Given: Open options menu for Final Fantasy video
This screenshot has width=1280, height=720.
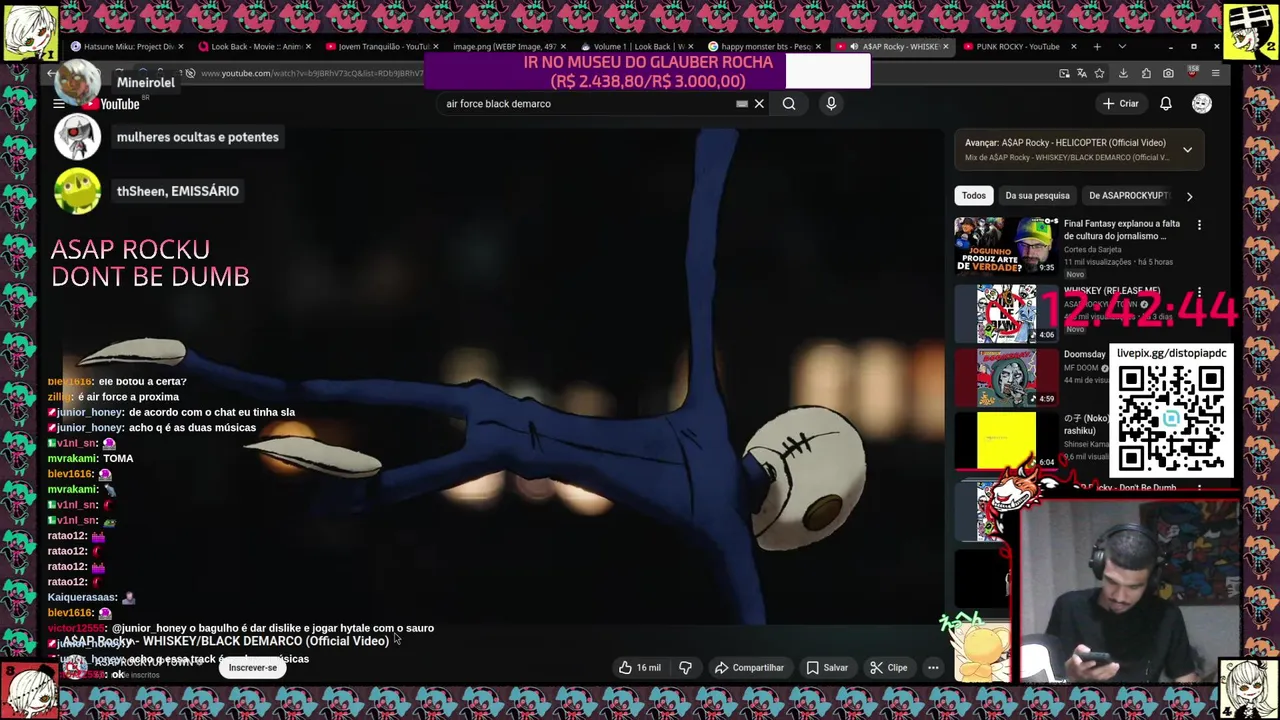Looking at the screenshot, I should [1199, 225].
